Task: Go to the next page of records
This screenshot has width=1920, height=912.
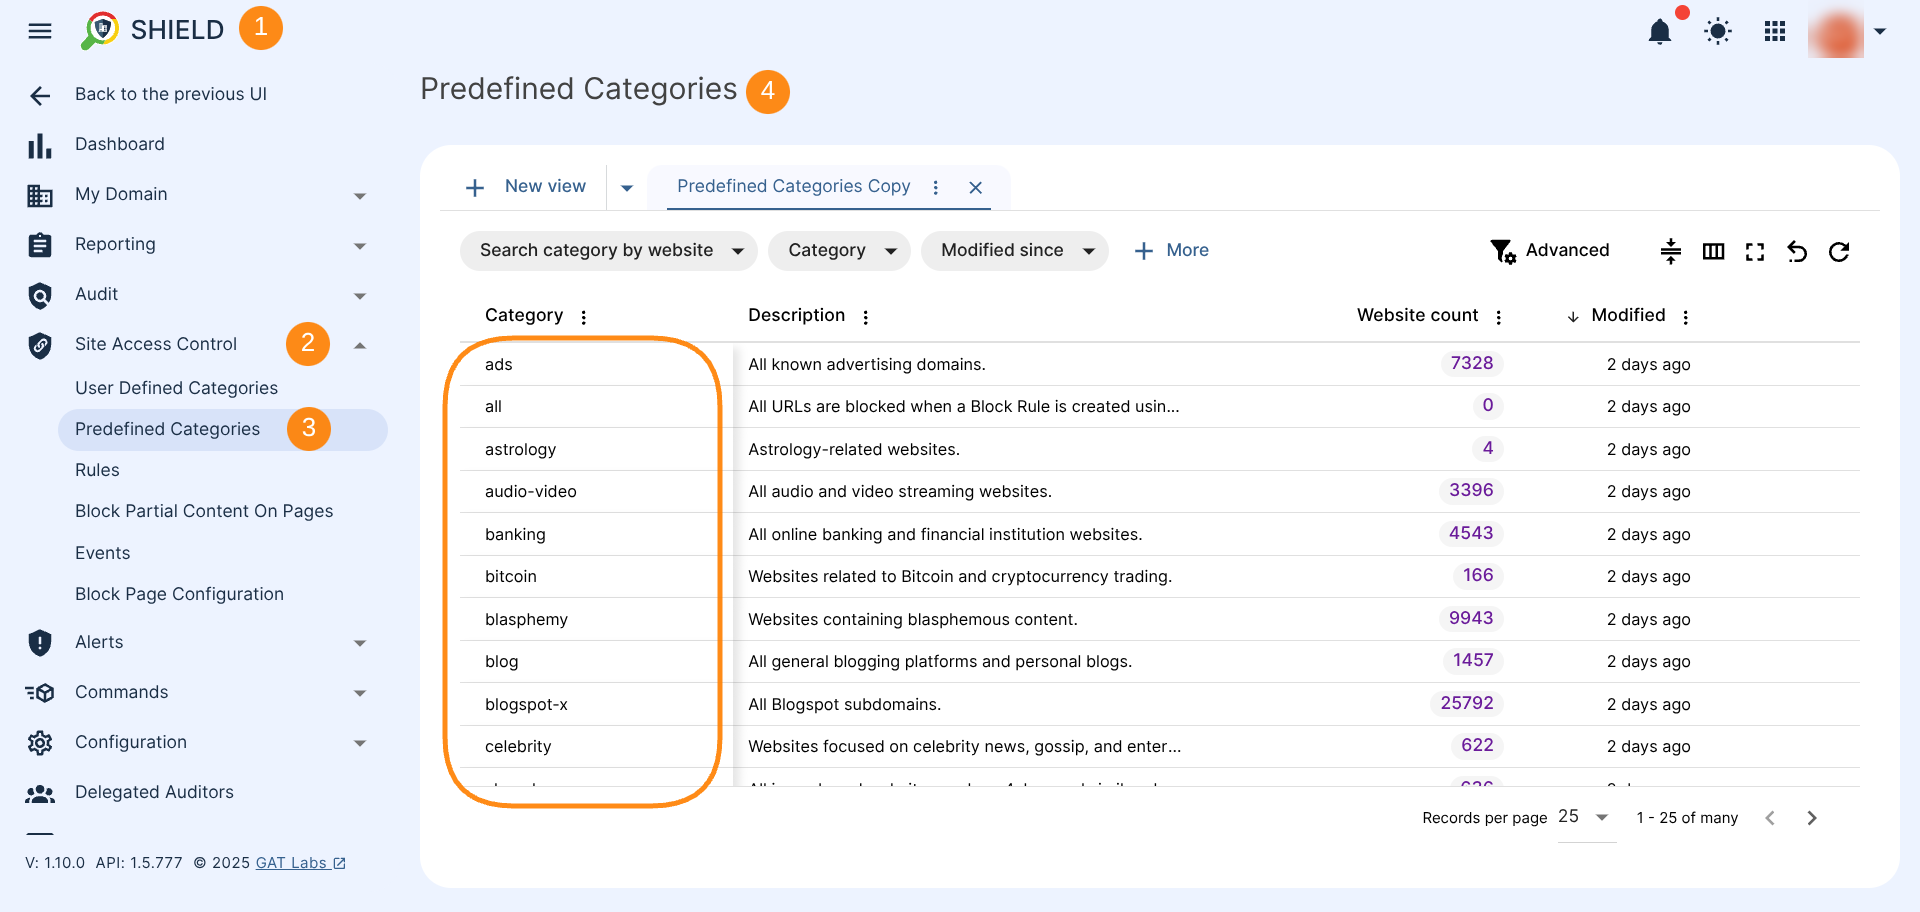Action: coord(1812,818)
